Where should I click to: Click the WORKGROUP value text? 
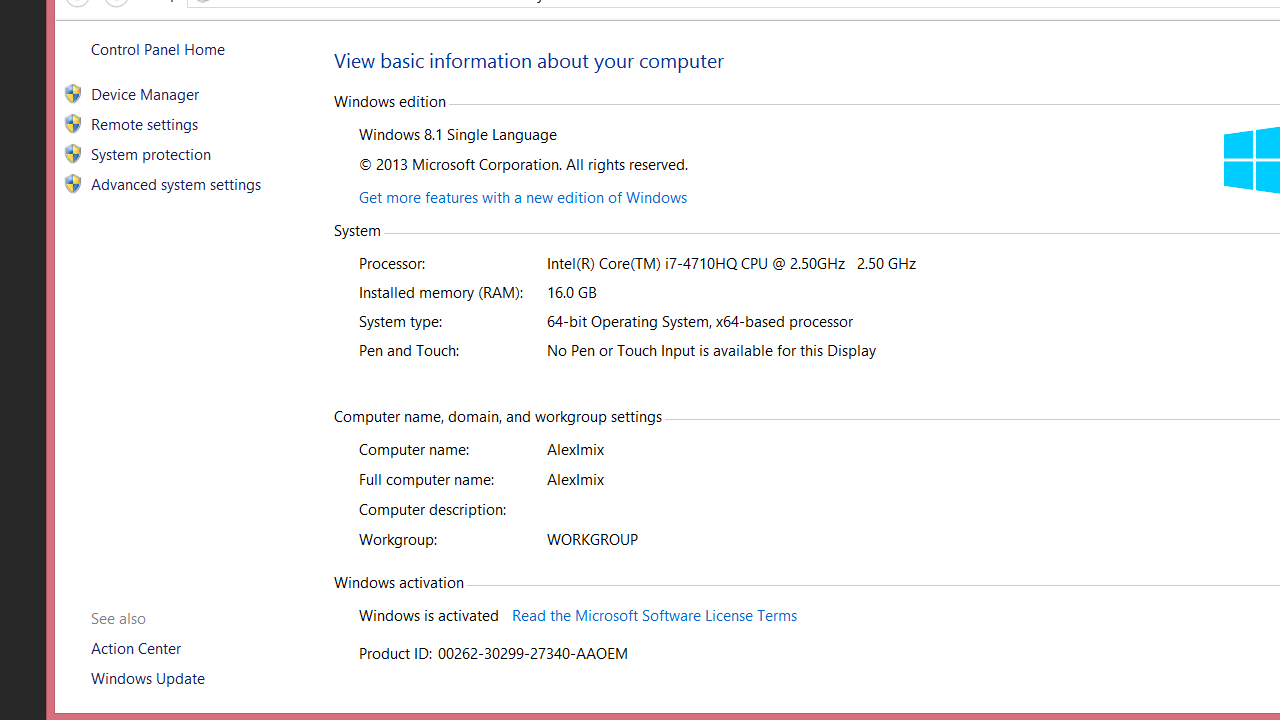tap(592, 540)
